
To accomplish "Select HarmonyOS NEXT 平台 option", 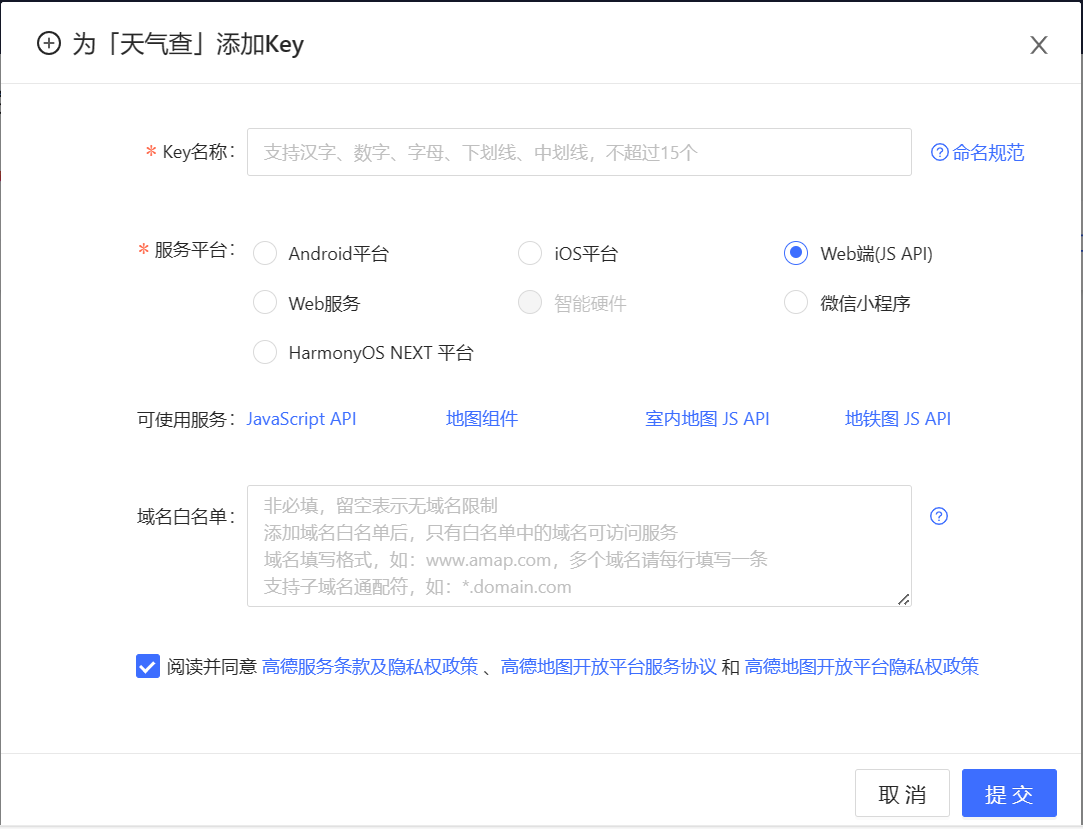I will pyautogui.click(x=265, y=352).
